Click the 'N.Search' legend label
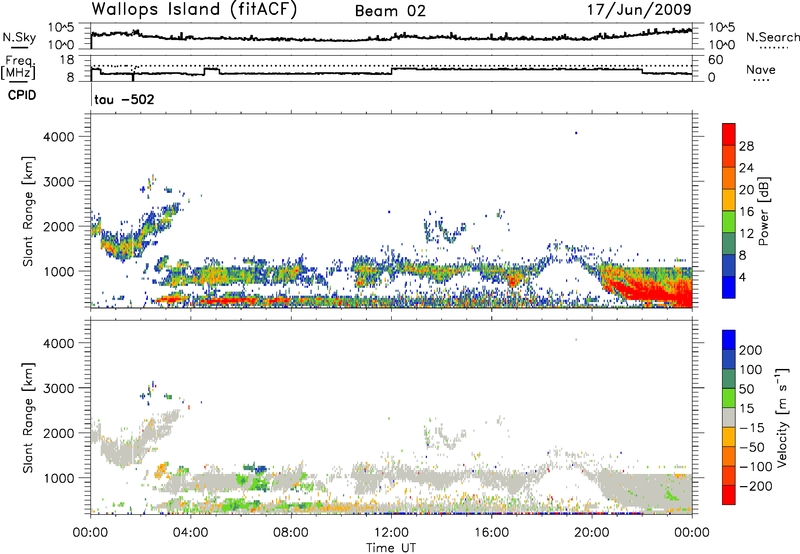The height and width of the screenshot is (554, 800). (773, 37)
